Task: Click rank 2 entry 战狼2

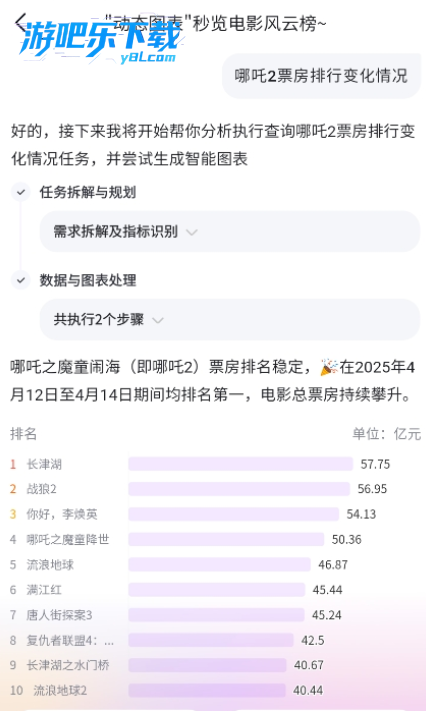Action: point(41,489)
